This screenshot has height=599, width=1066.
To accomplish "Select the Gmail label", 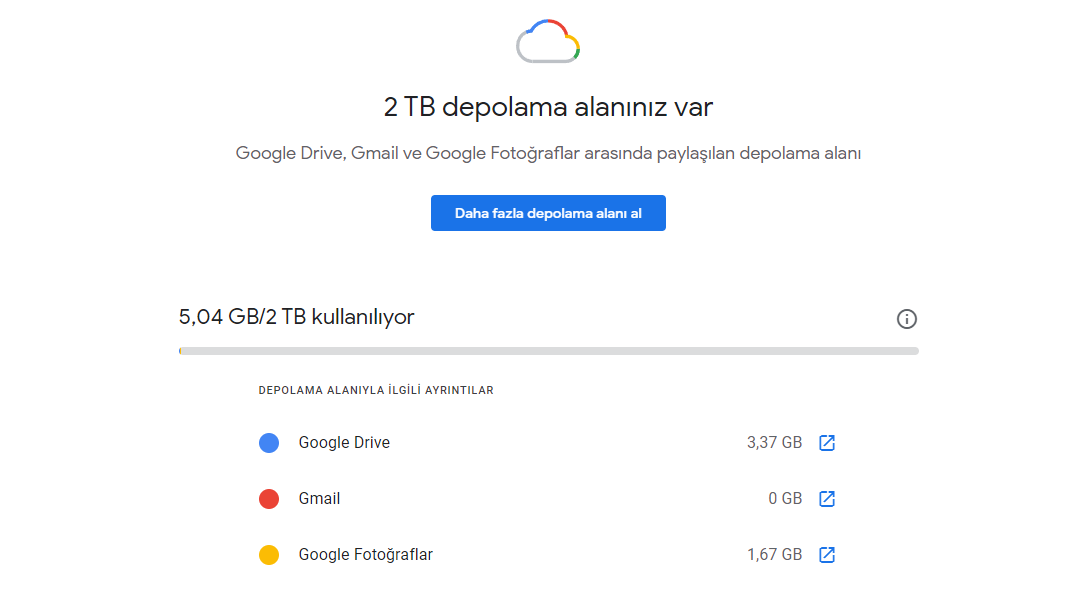I will pos(319,499).
